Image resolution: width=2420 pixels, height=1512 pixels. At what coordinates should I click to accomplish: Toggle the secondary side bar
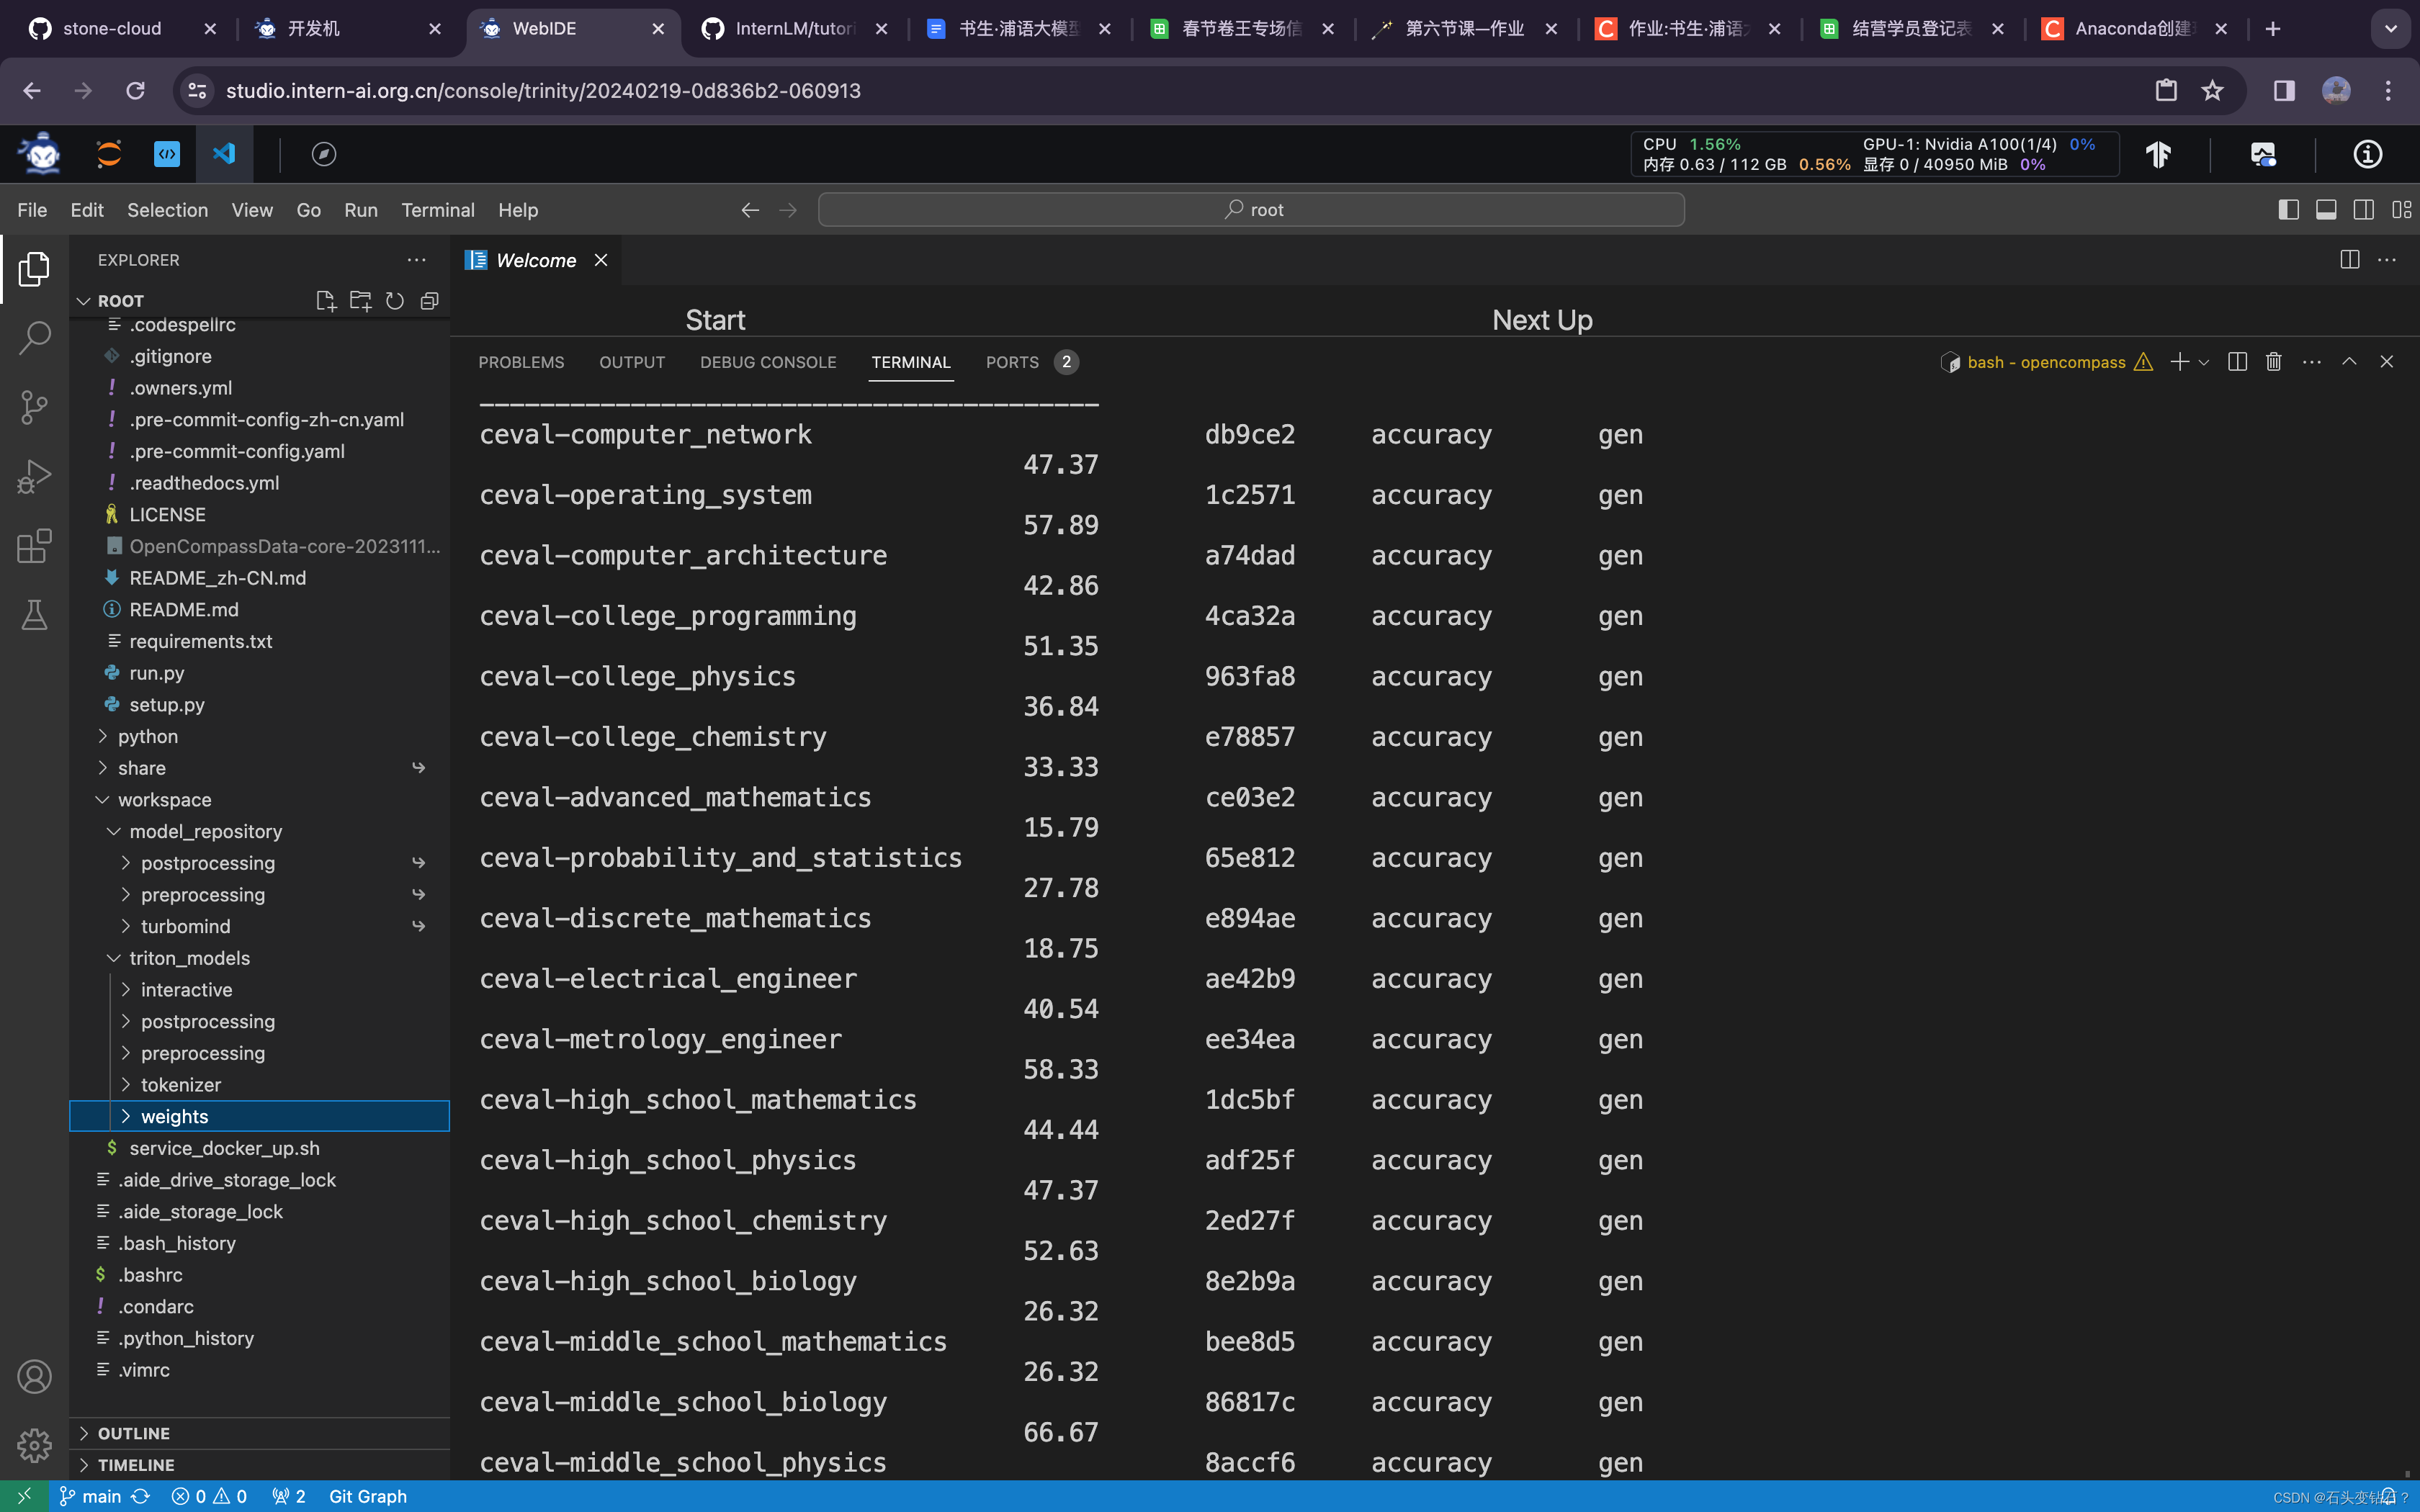click(2364, 209)
